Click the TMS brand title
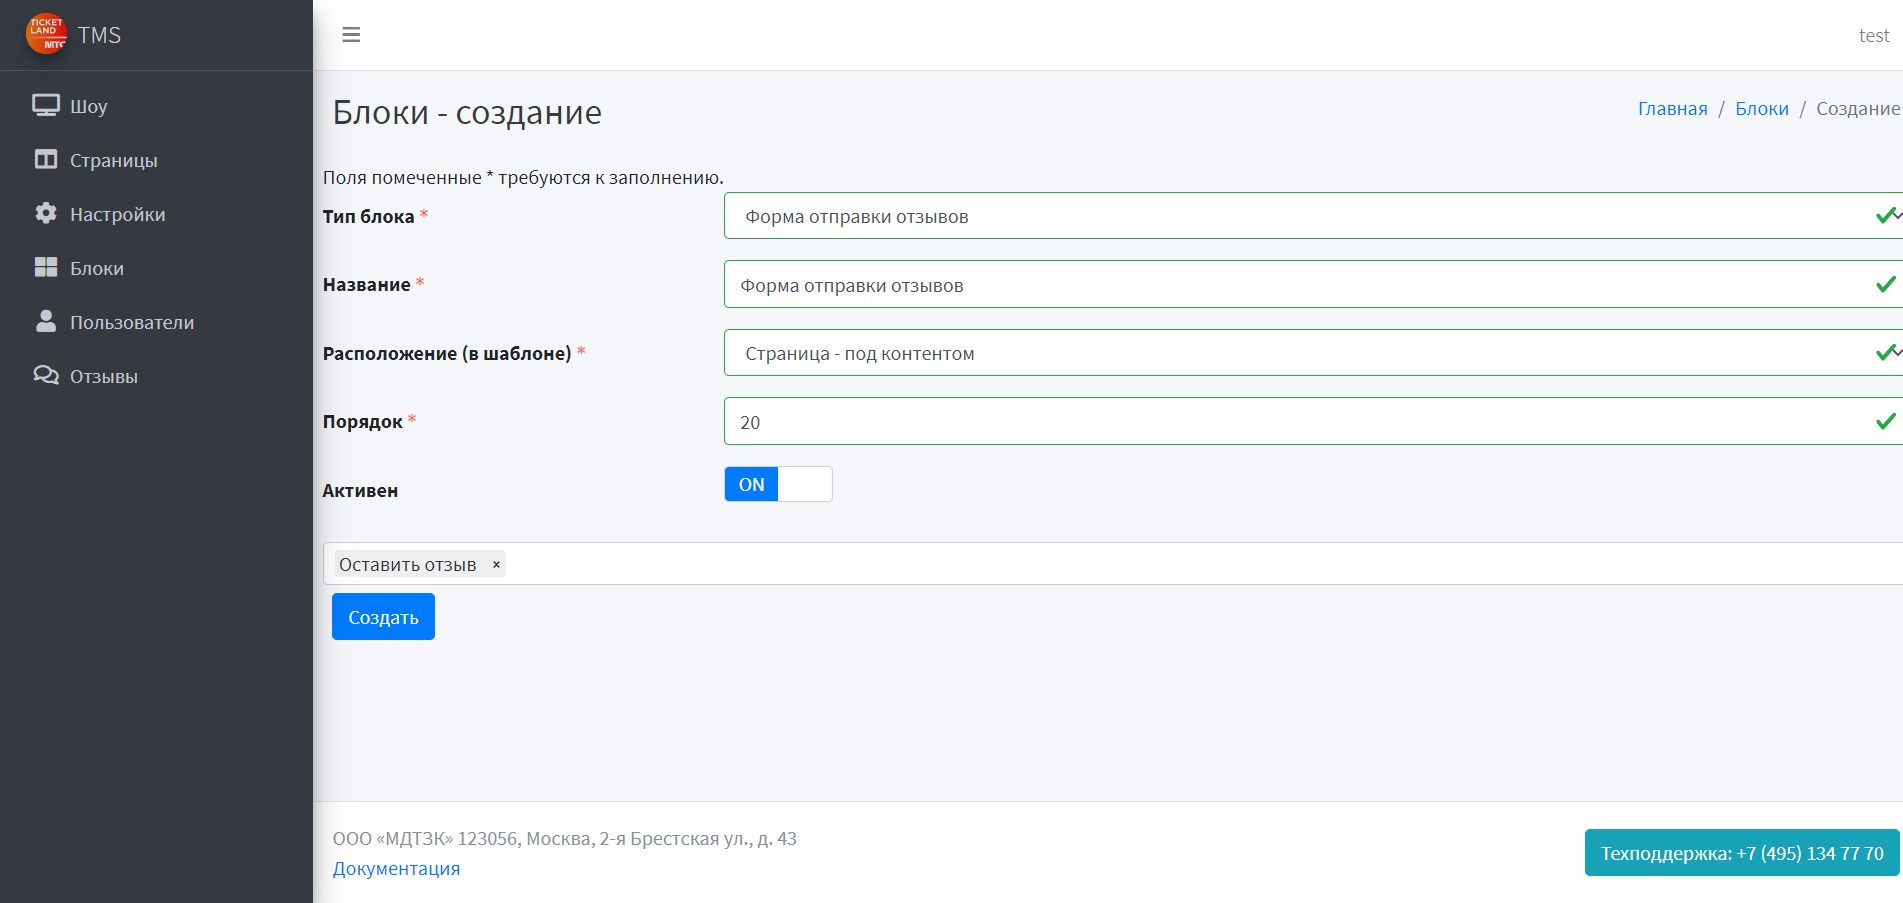The image size is (1903, 903). (x=99, y=35)
